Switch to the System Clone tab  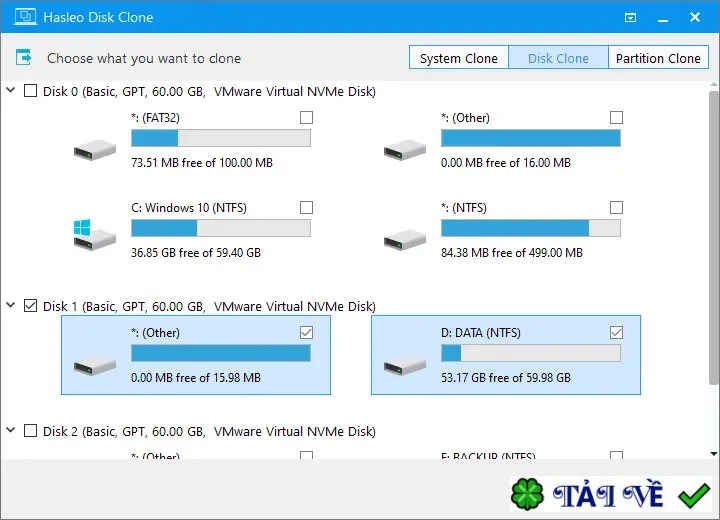459,57
